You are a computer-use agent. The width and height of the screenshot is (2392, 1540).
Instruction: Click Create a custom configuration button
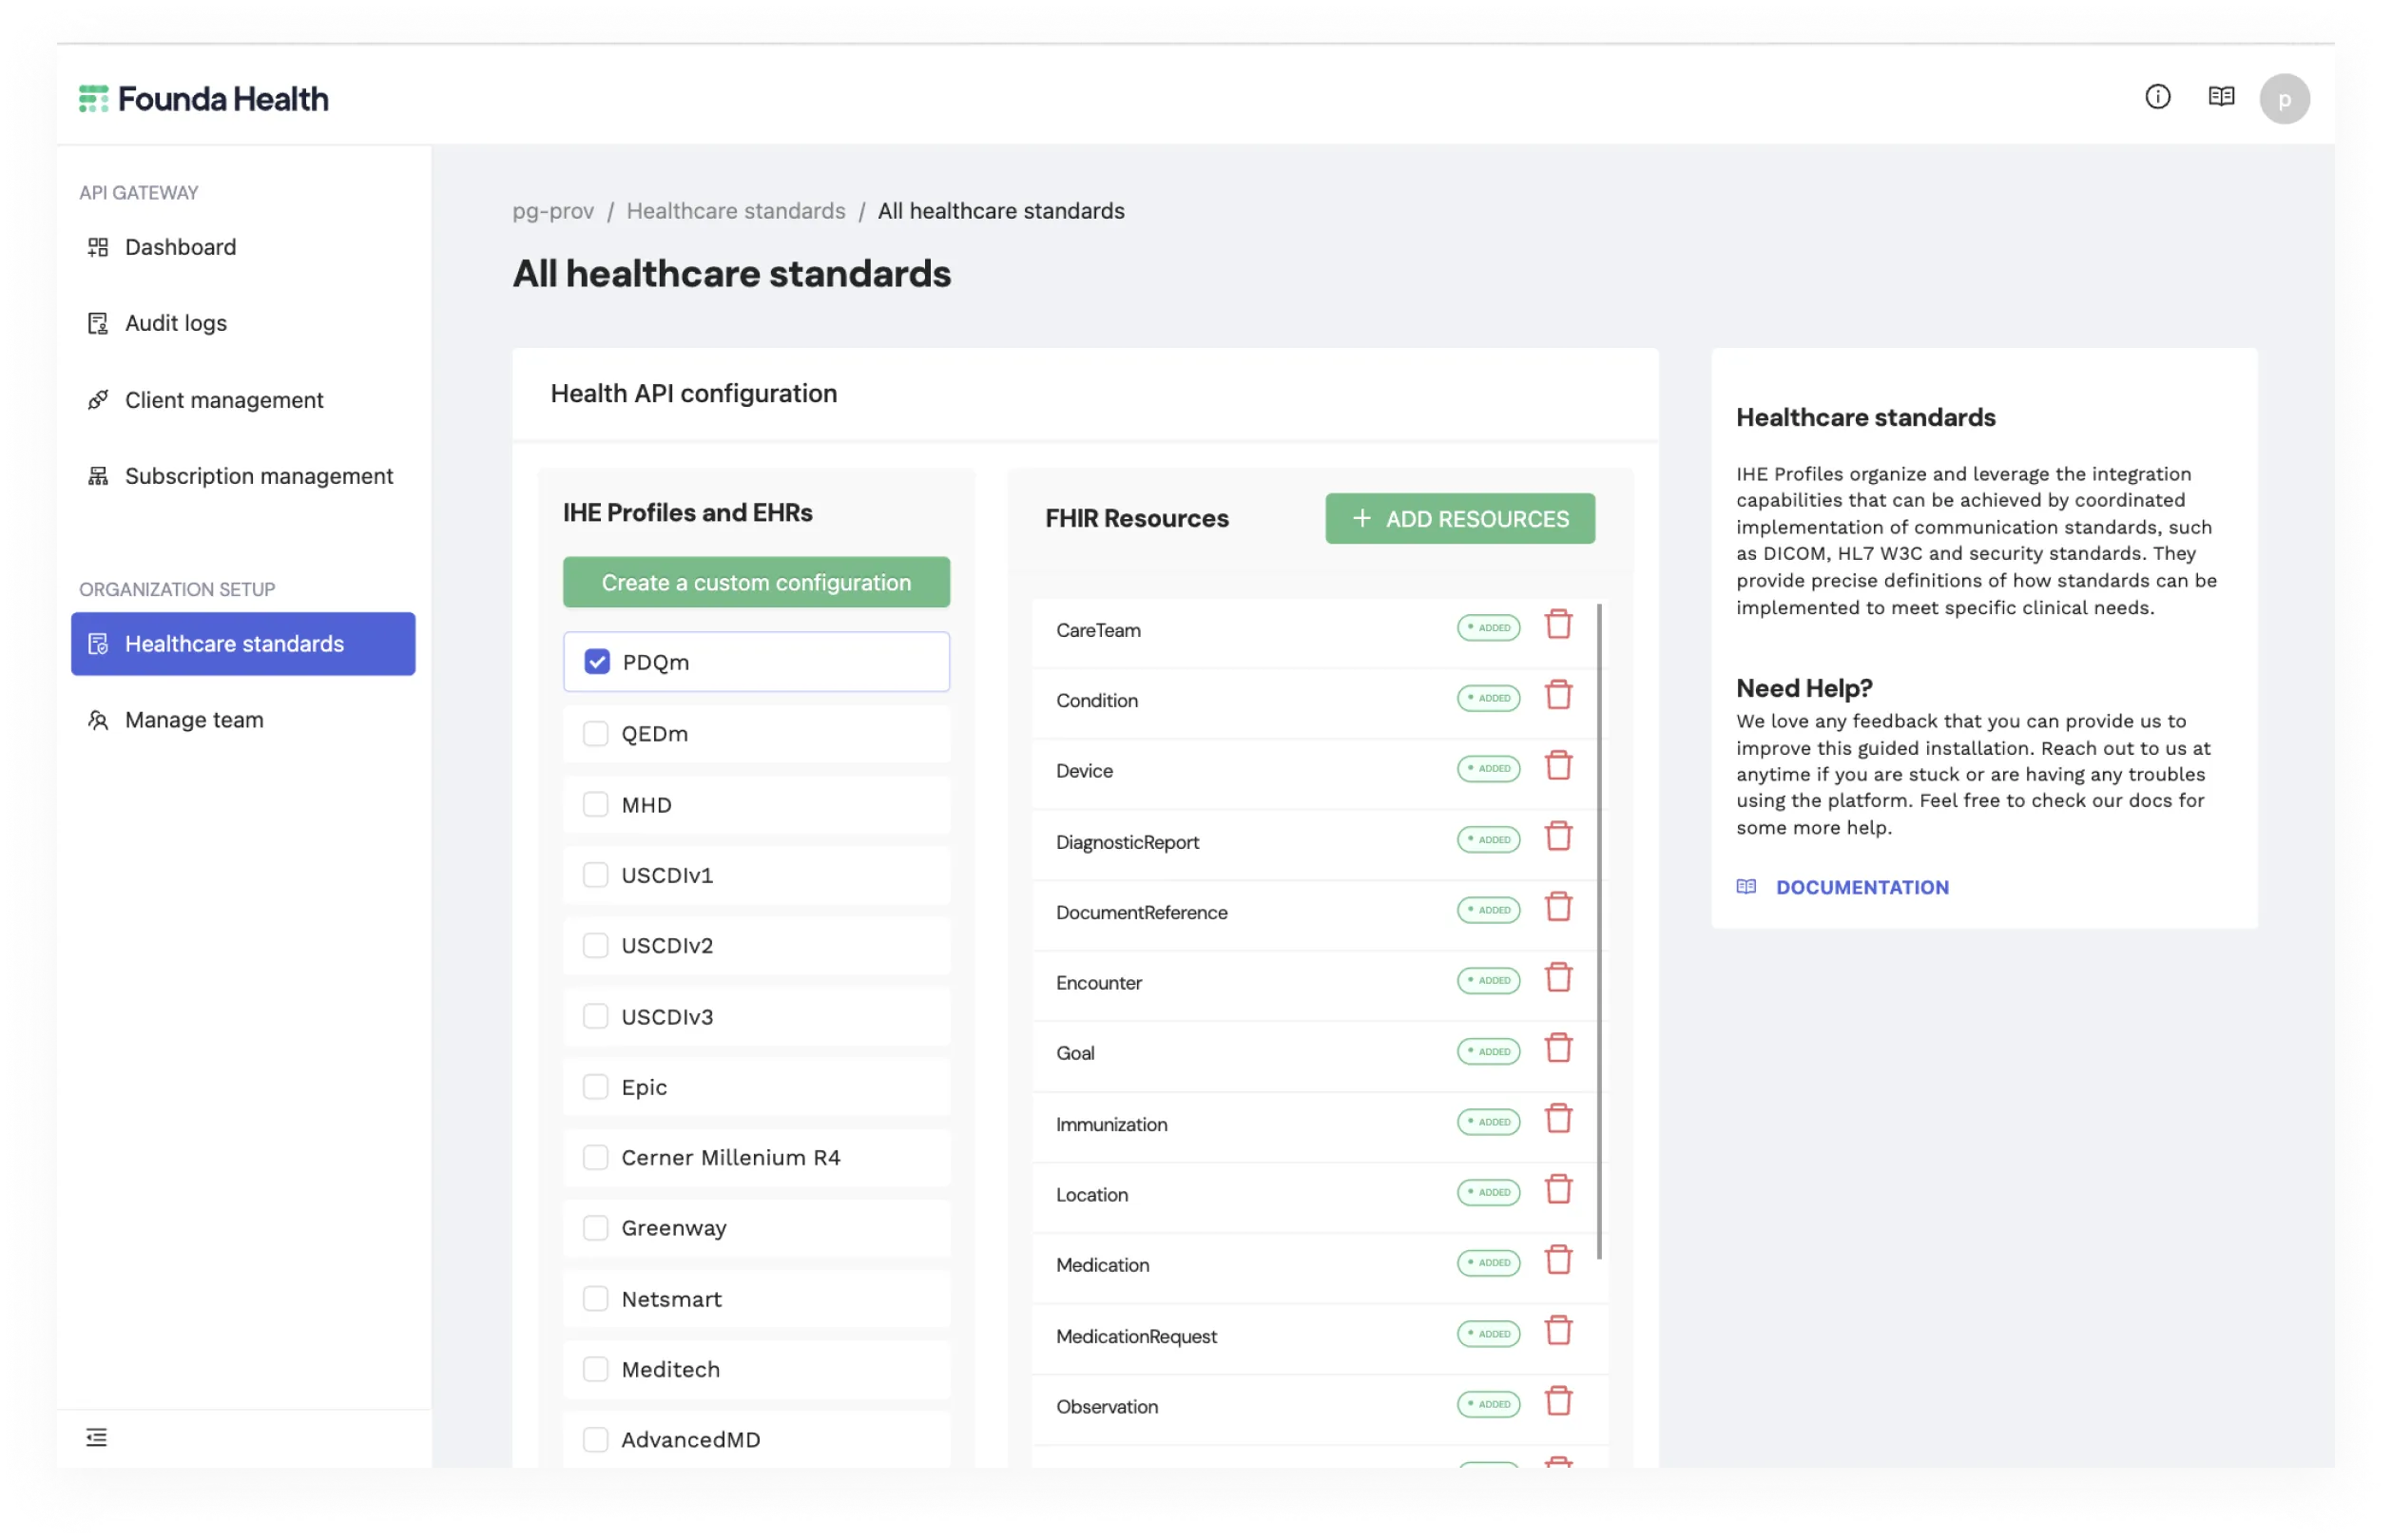click(756, 582)
